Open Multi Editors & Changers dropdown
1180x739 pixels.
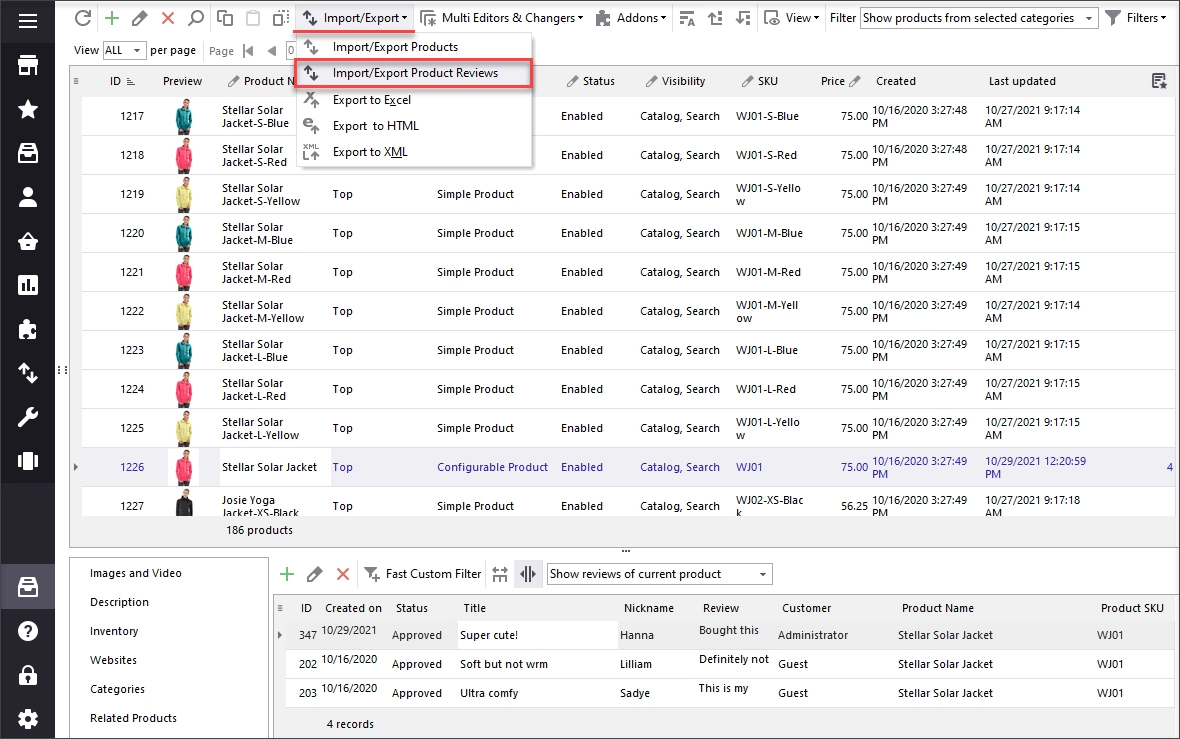pos(502,18)
